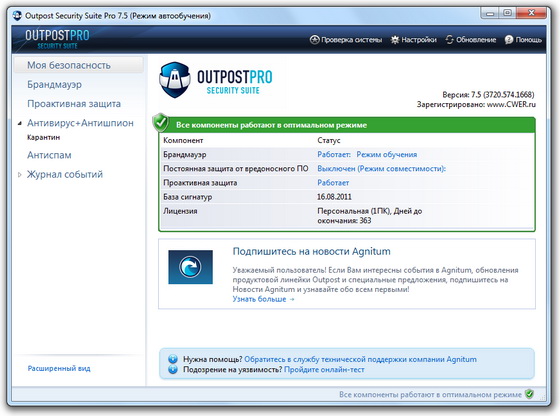Viewport: 560px width, 416px height.
Task: Click the Лицензия row label
Action: click(180, 211)
